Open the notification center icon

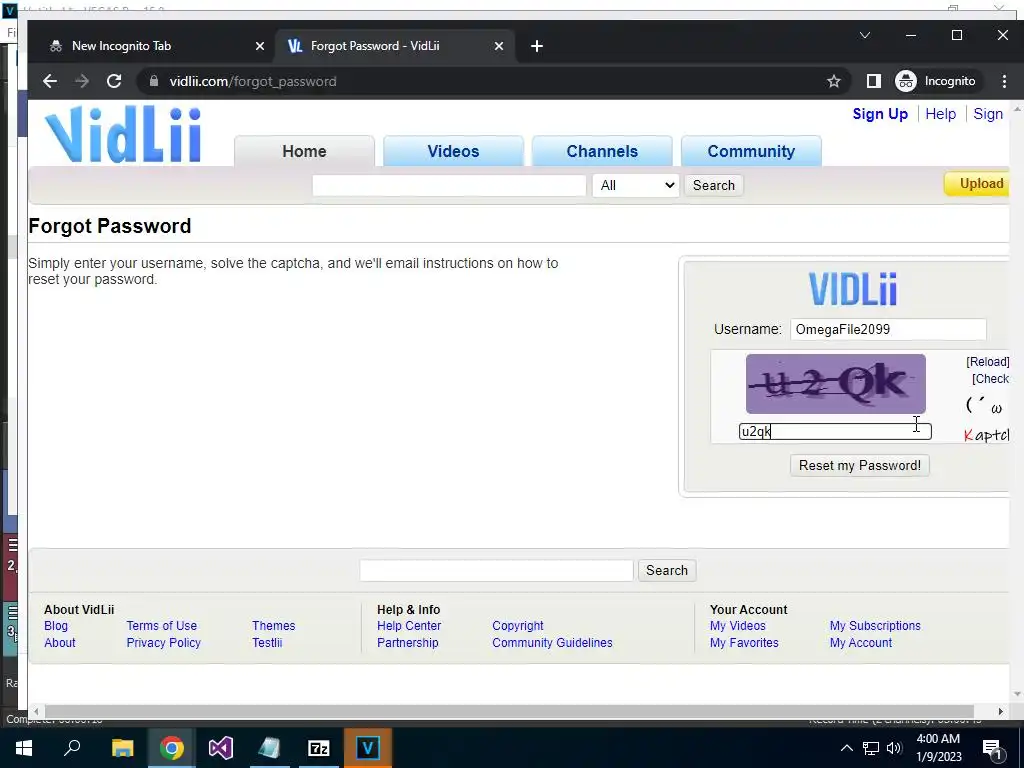click(x=992, y=748)
